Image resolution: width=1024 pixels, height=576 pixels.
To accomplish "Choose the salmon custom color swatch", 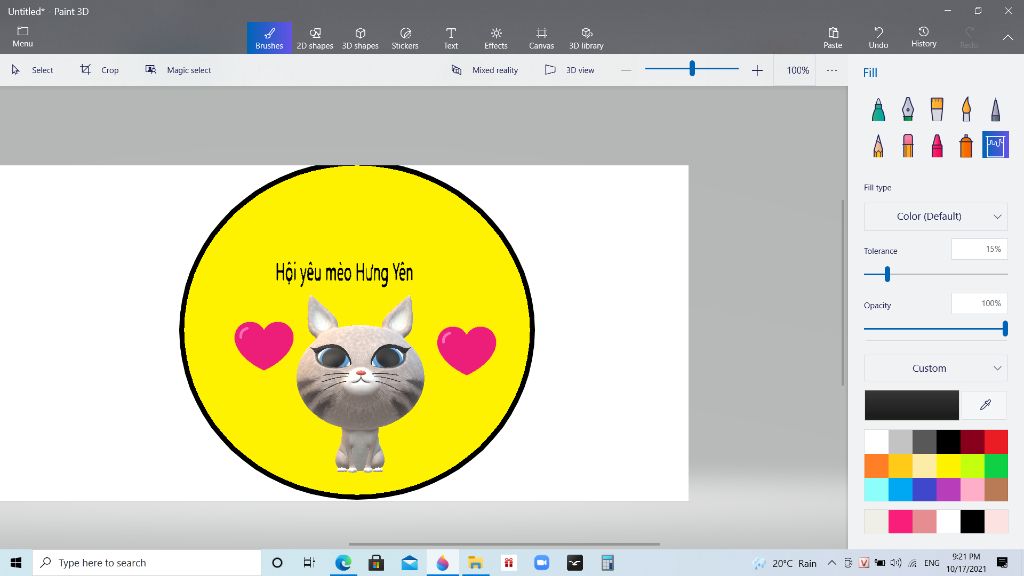I will [924, 522].
